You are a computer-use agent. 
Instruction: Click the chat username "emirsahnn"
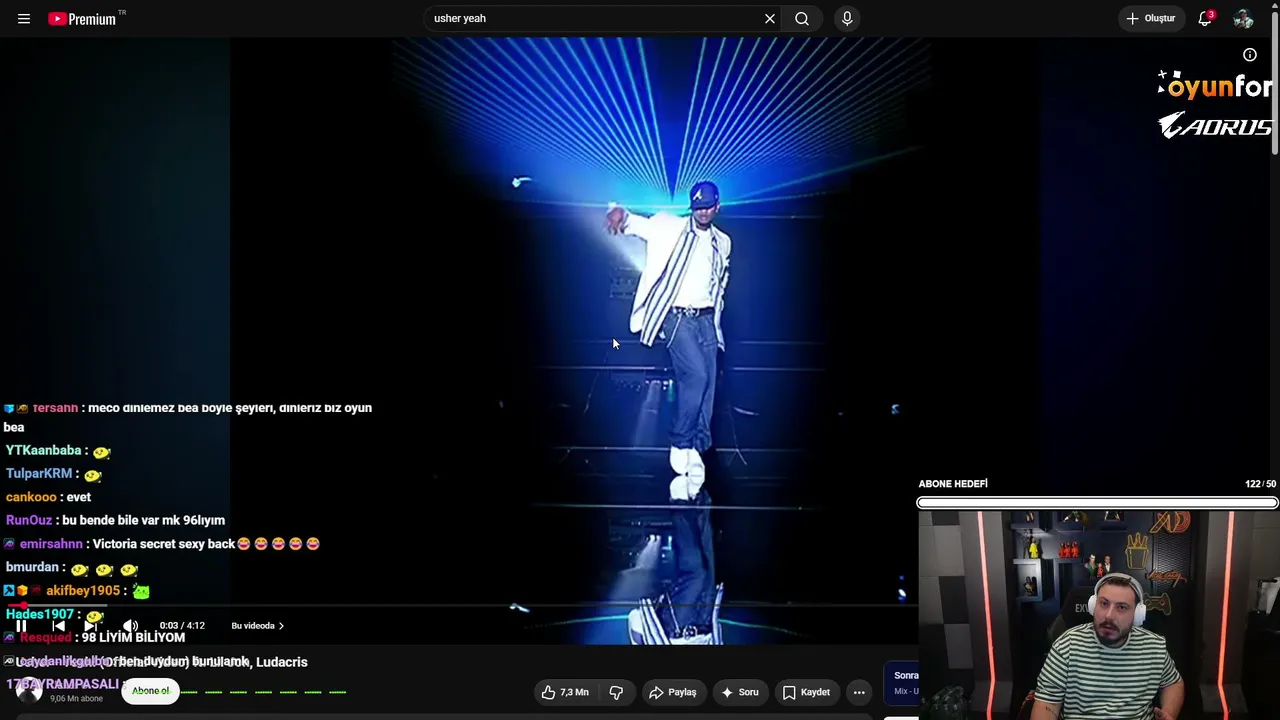(x=51, y=544)
